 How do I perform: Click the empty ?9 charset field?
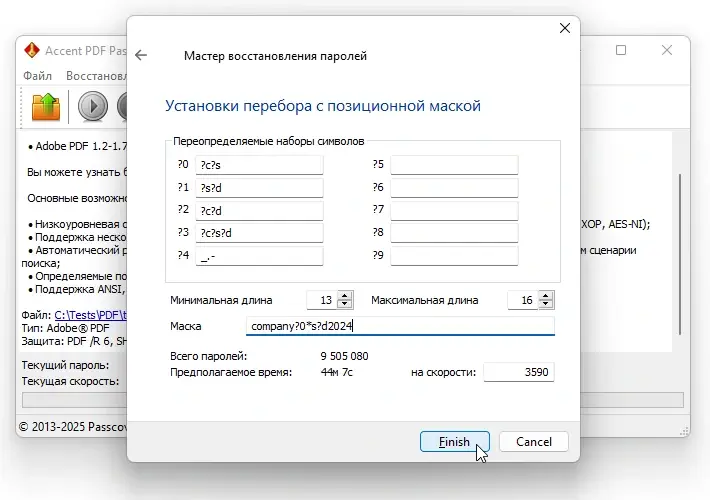[454, 256]
